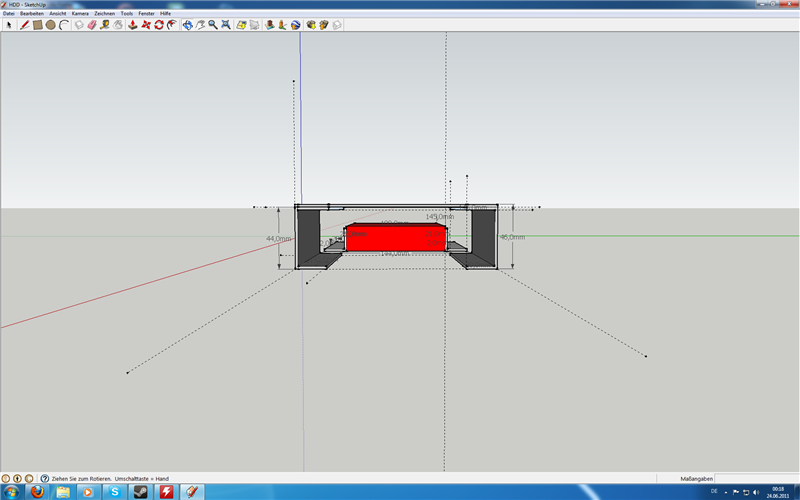Choose the Pan hand tool
800x500 pixels.
point(200,25)
